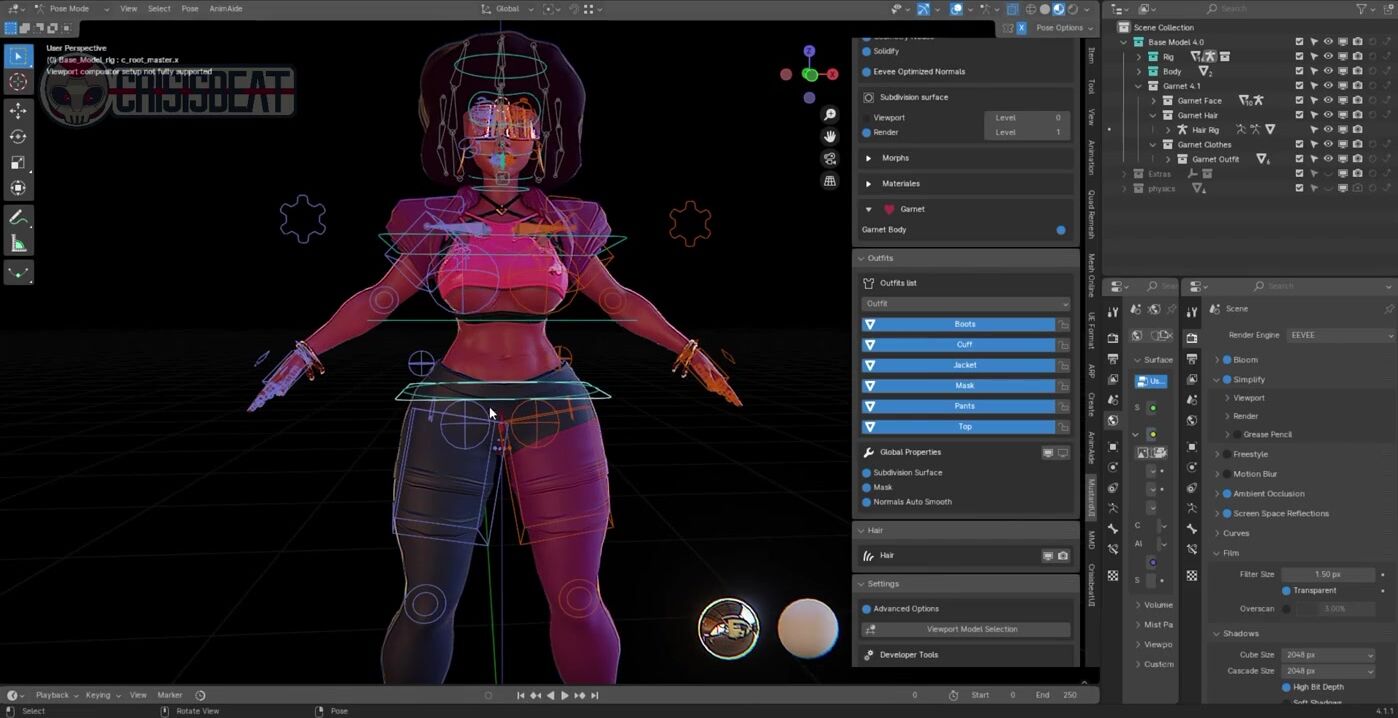The height and width of the screenshot is (718, 1398).
Task: Select the Annotate pencil tool
Action: pos(18,218)
